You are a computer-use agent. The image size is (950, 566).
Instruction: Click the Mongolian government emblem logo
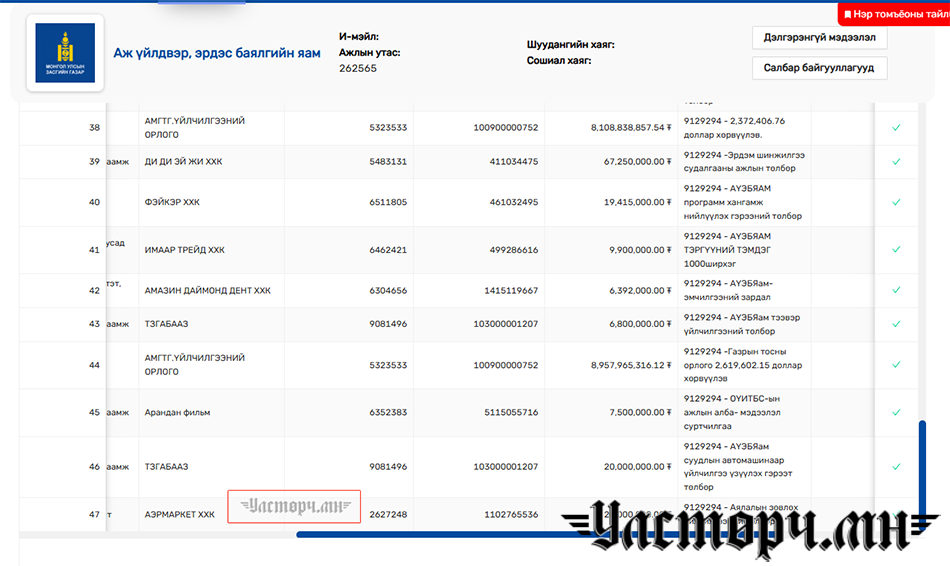tap(65, 53)
